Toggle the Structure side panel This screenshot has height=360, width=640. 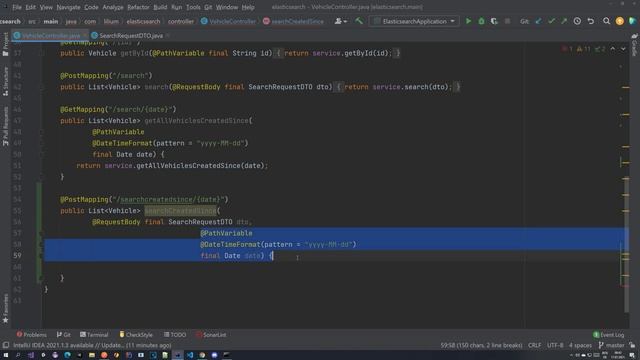pos(5,82)
